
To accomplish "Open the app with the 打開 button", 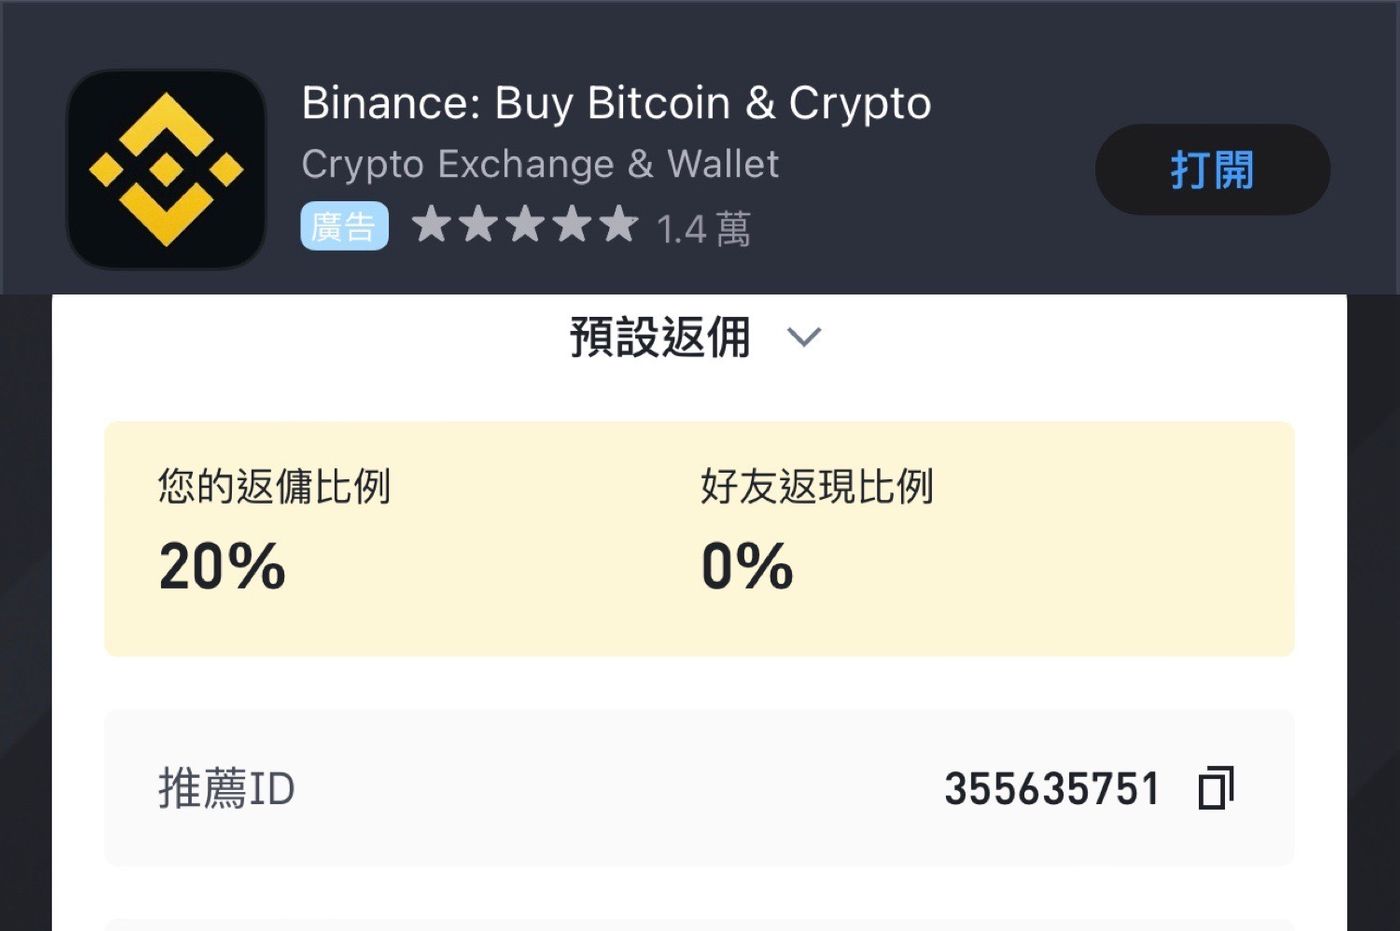I will click(1212, 169).
